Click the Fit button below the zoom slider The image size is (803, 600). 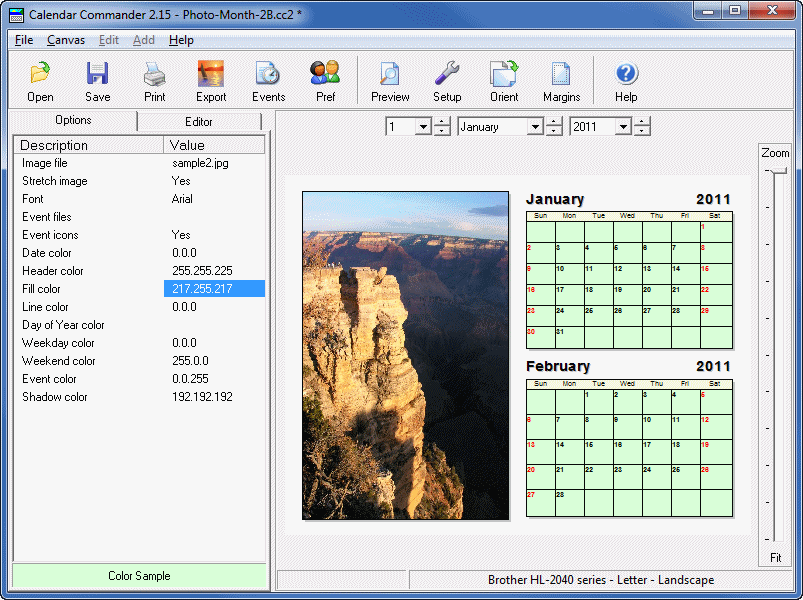coord(775,559)
